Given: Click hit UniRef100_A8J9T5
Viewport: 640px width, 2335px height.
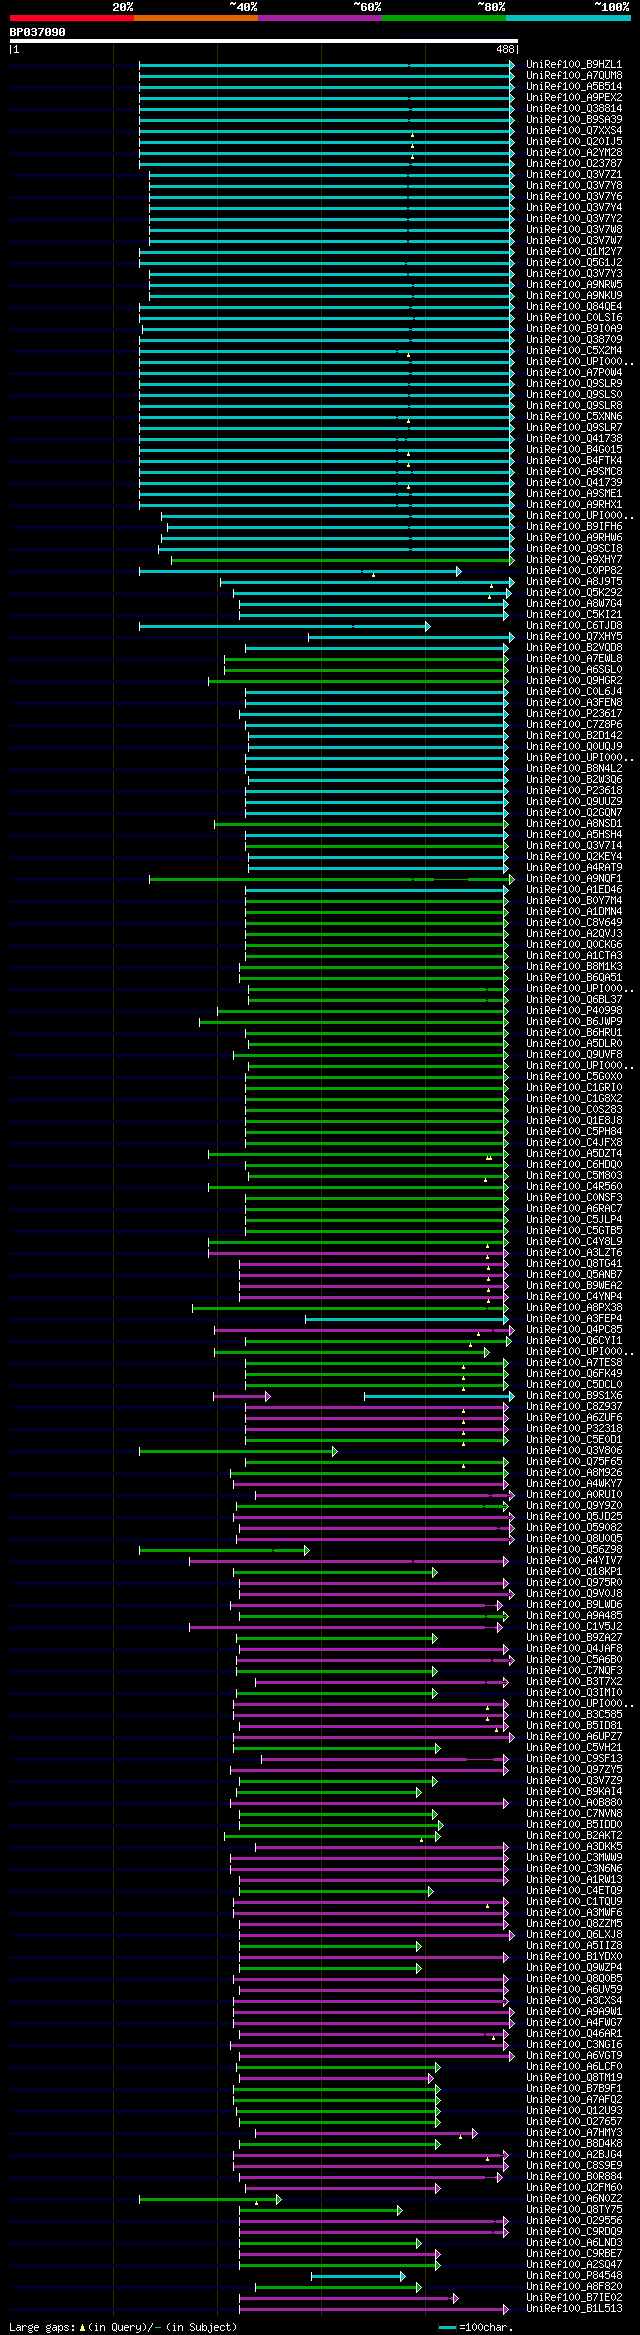Looking at the screenshot, I should tap(574, 582).
